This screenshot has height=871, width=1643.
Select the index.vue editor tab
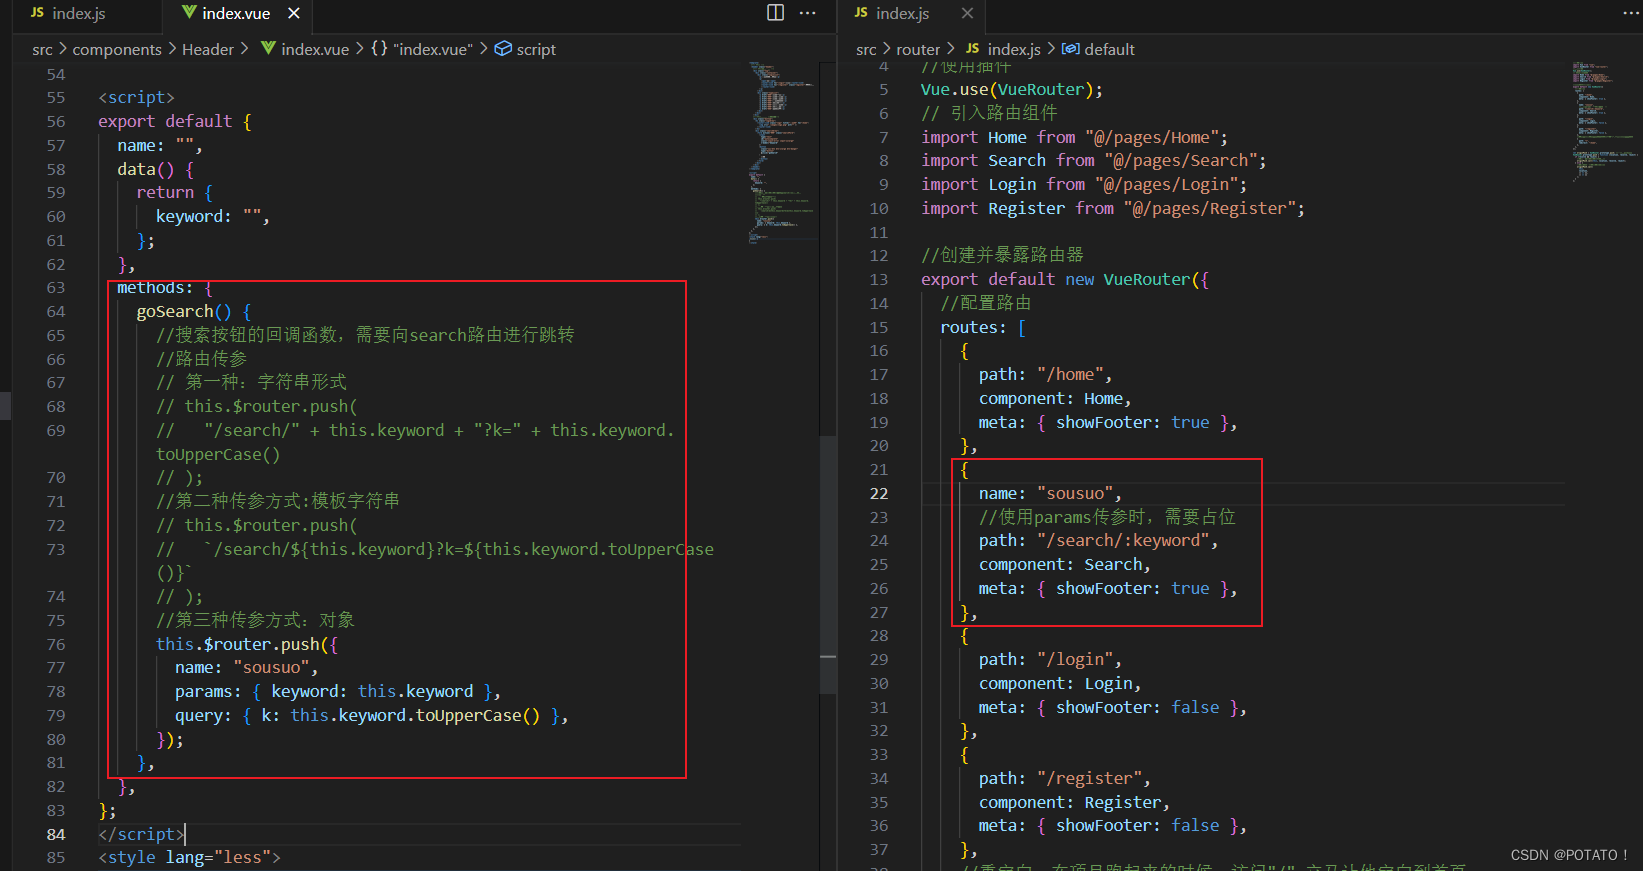pos(236,13)
